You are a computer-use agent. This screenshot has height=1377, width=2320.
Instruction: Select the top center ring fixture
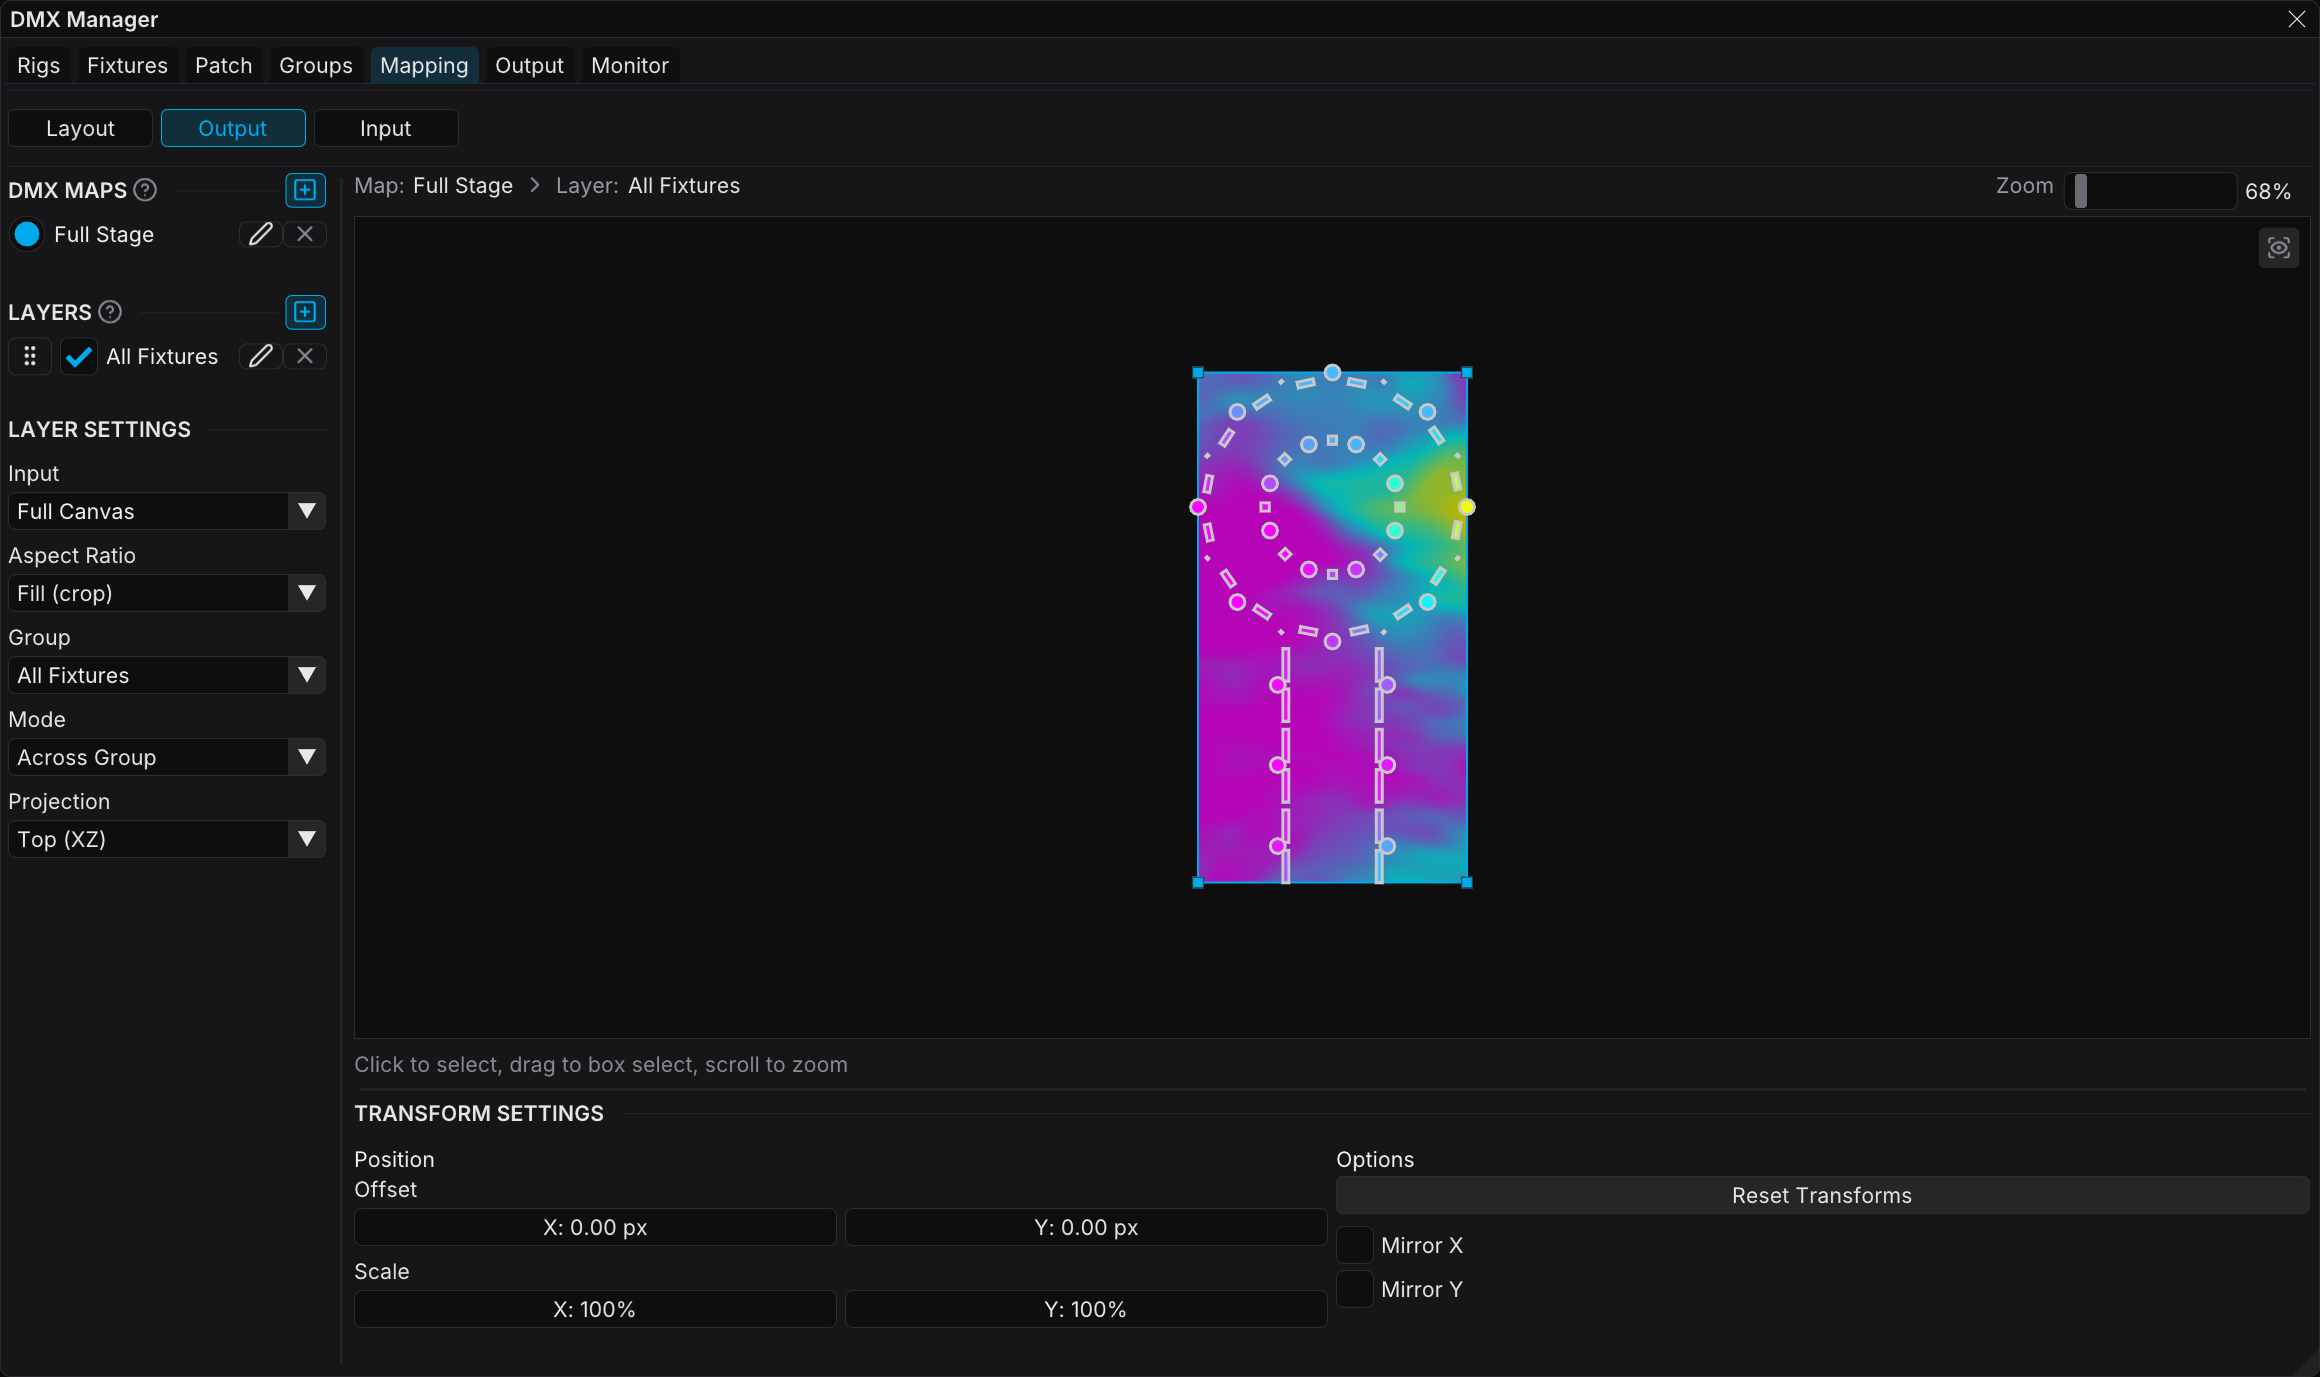point(1332,373)
